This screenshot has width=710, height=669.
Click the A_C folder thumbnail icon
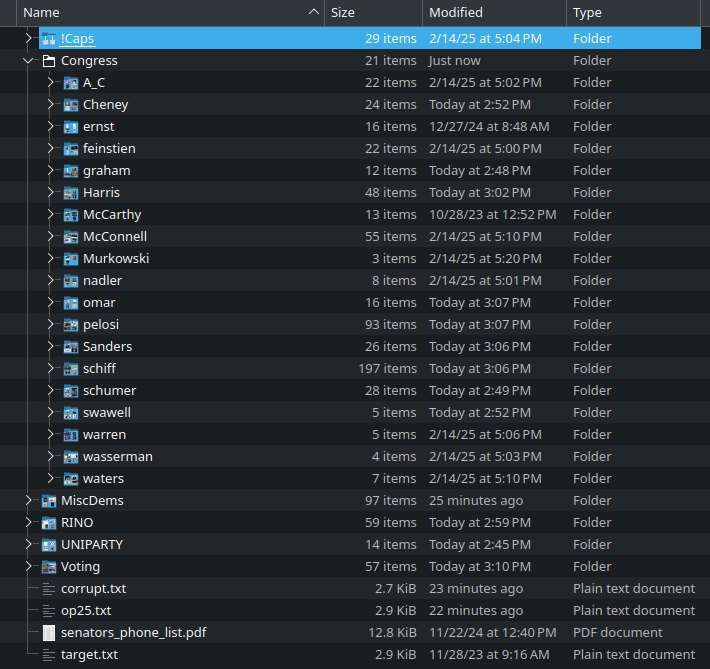point(71,83)
